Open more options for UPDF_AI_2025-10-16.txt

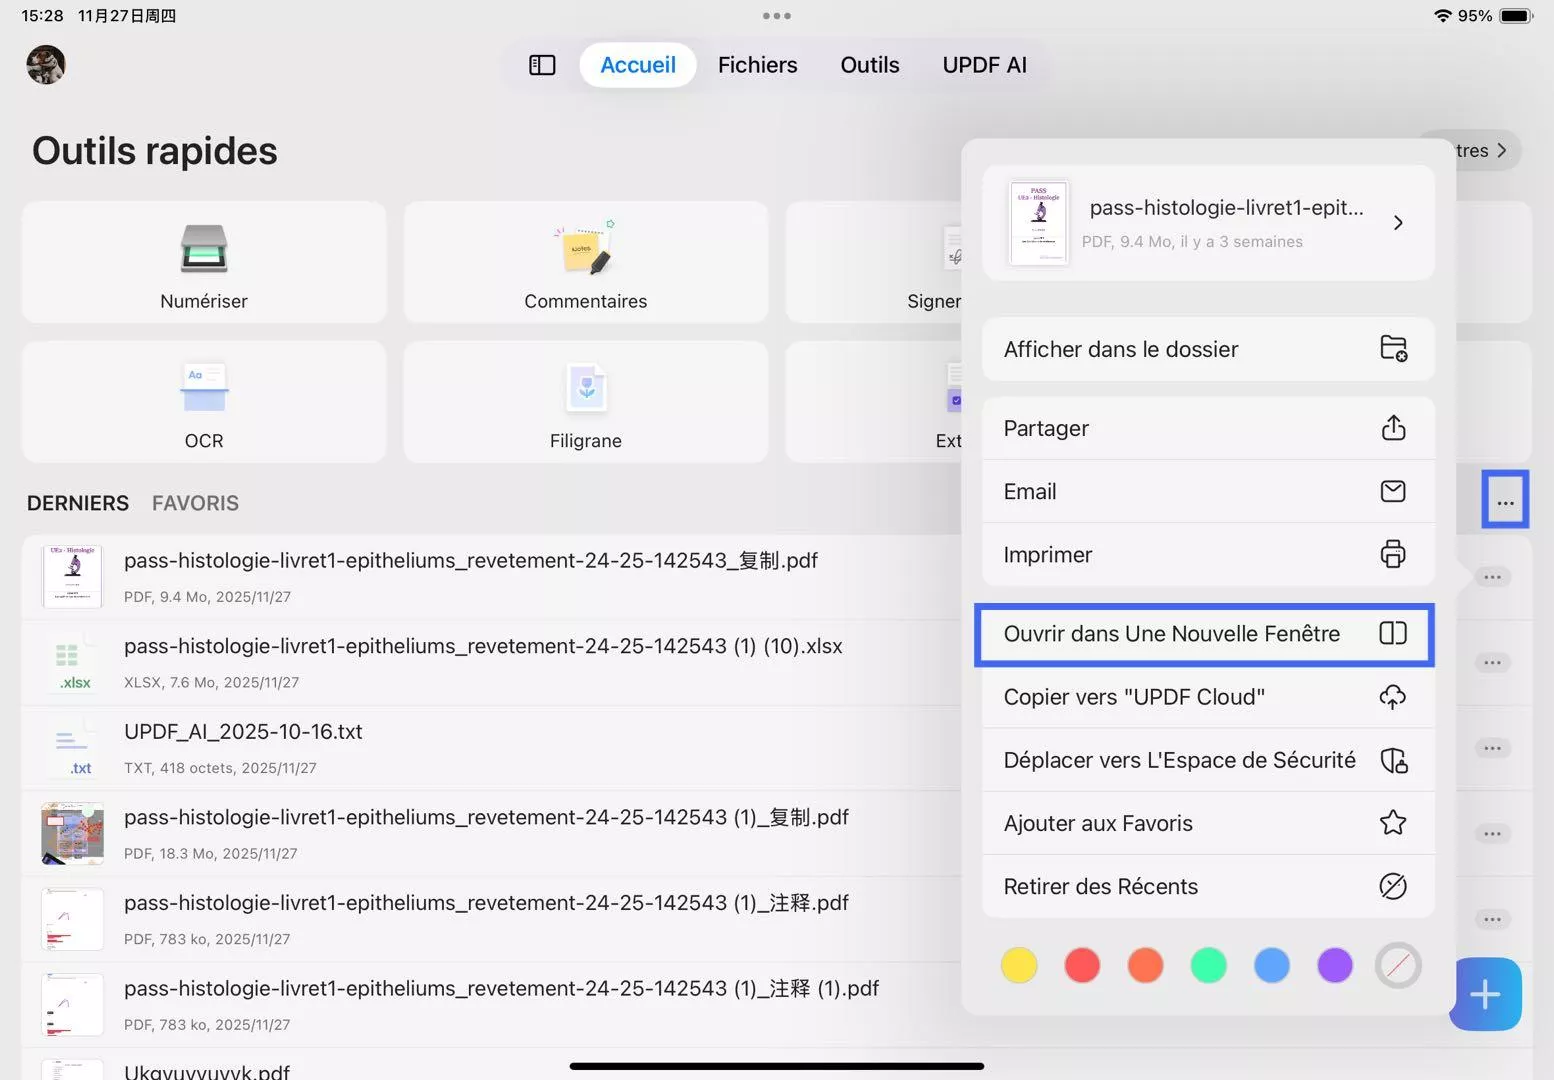tap(1492, 748)
